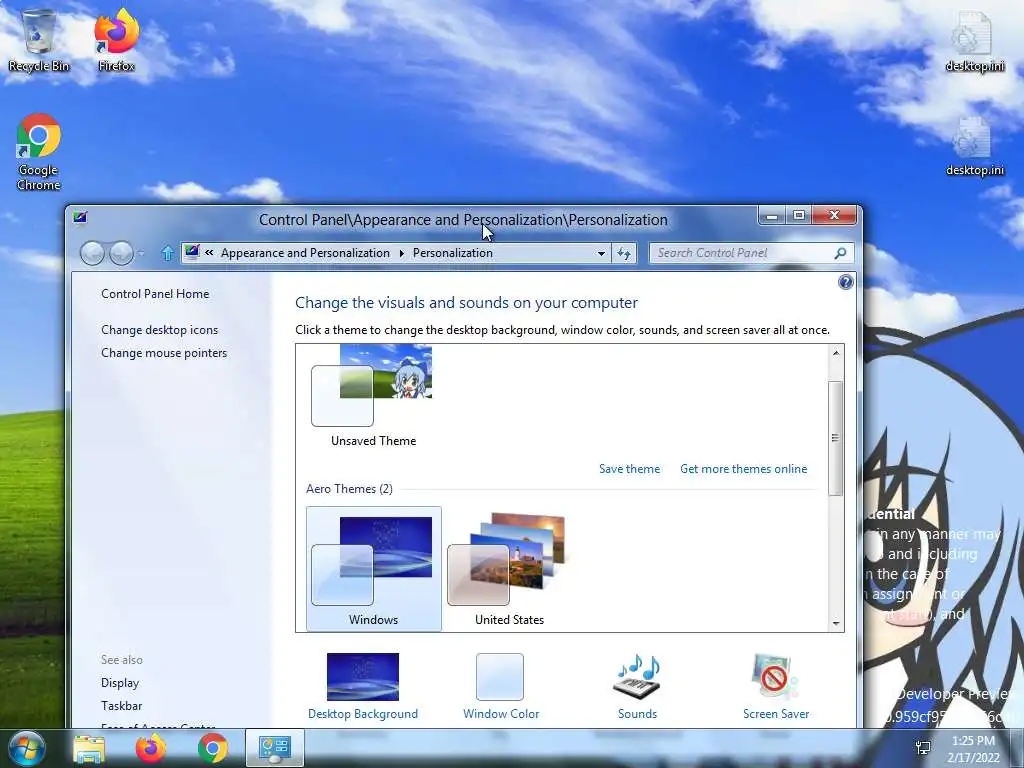Launch Chrome from the taskbar

[212, 749]
